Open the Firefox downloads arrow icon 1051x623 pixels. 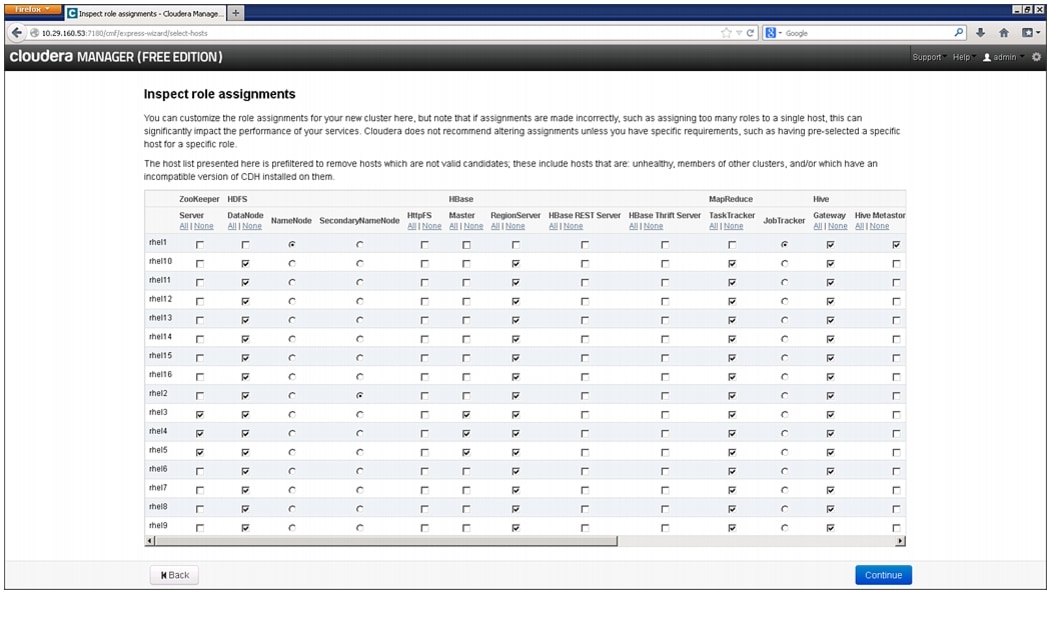pos(981,33)
